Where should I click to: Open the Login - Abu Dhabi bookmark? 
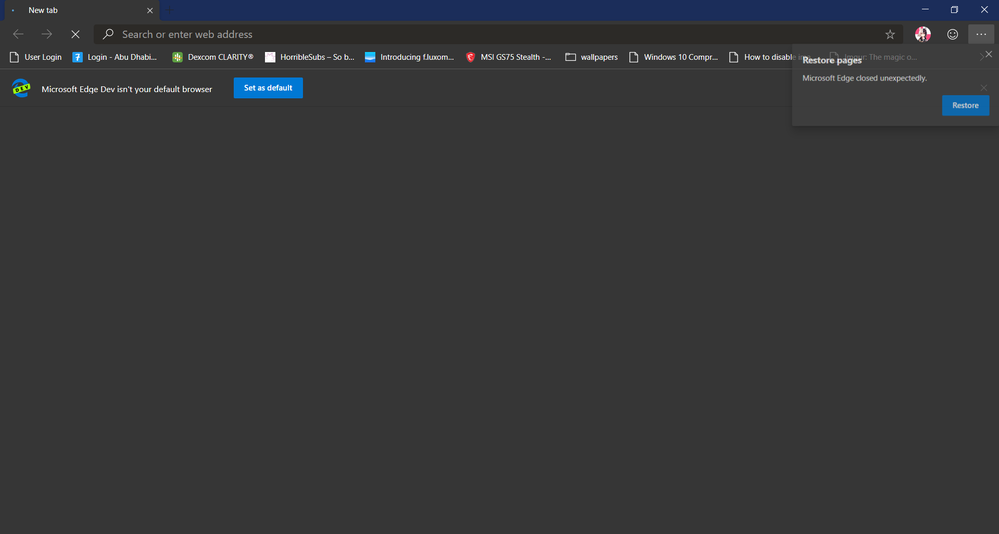click(115, 57)
